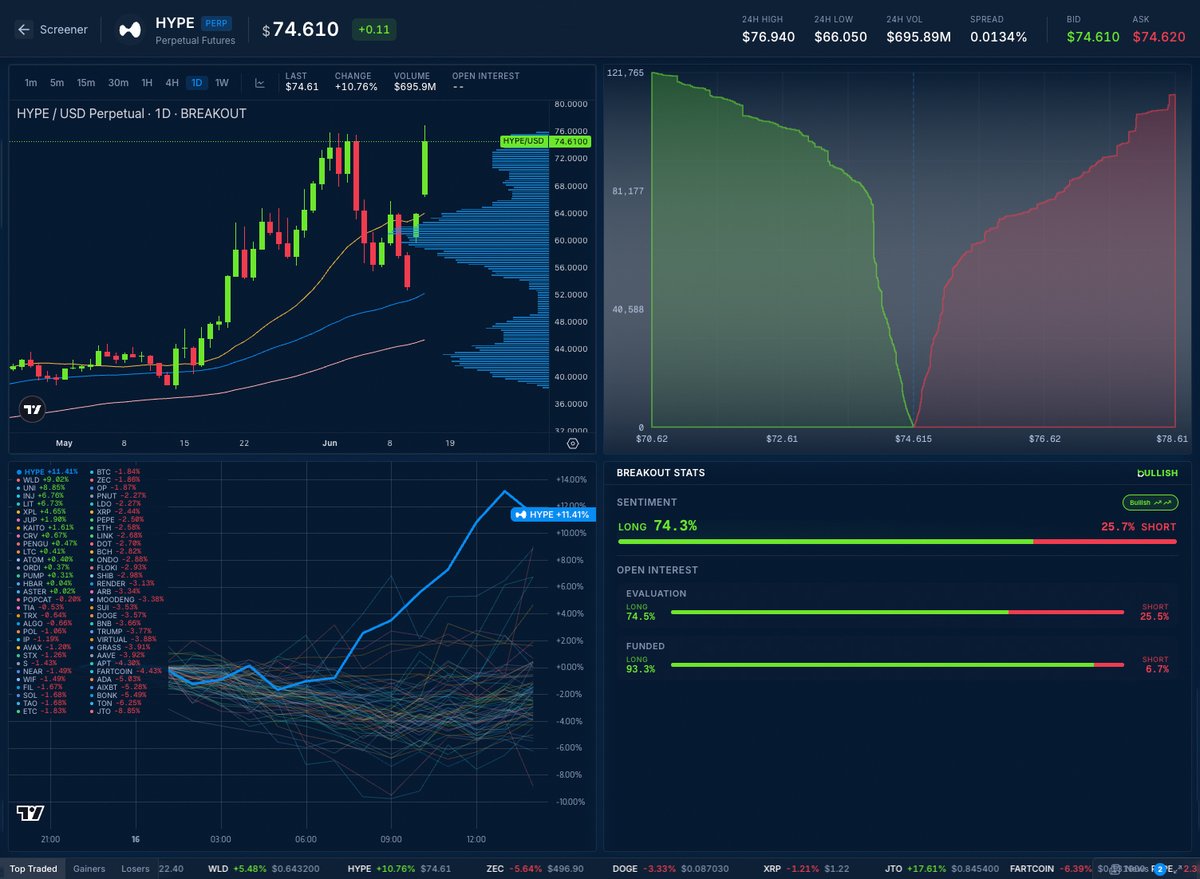
Task: Switch to the Gainers tab
Action: pos(90,869)
